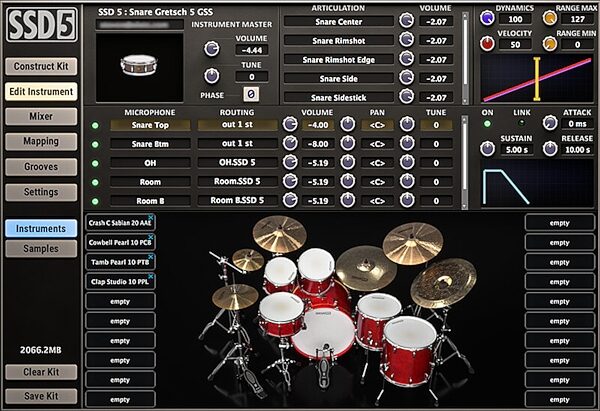Open the OH.SSD 5 routing dropdown

[x=237, y=162]
